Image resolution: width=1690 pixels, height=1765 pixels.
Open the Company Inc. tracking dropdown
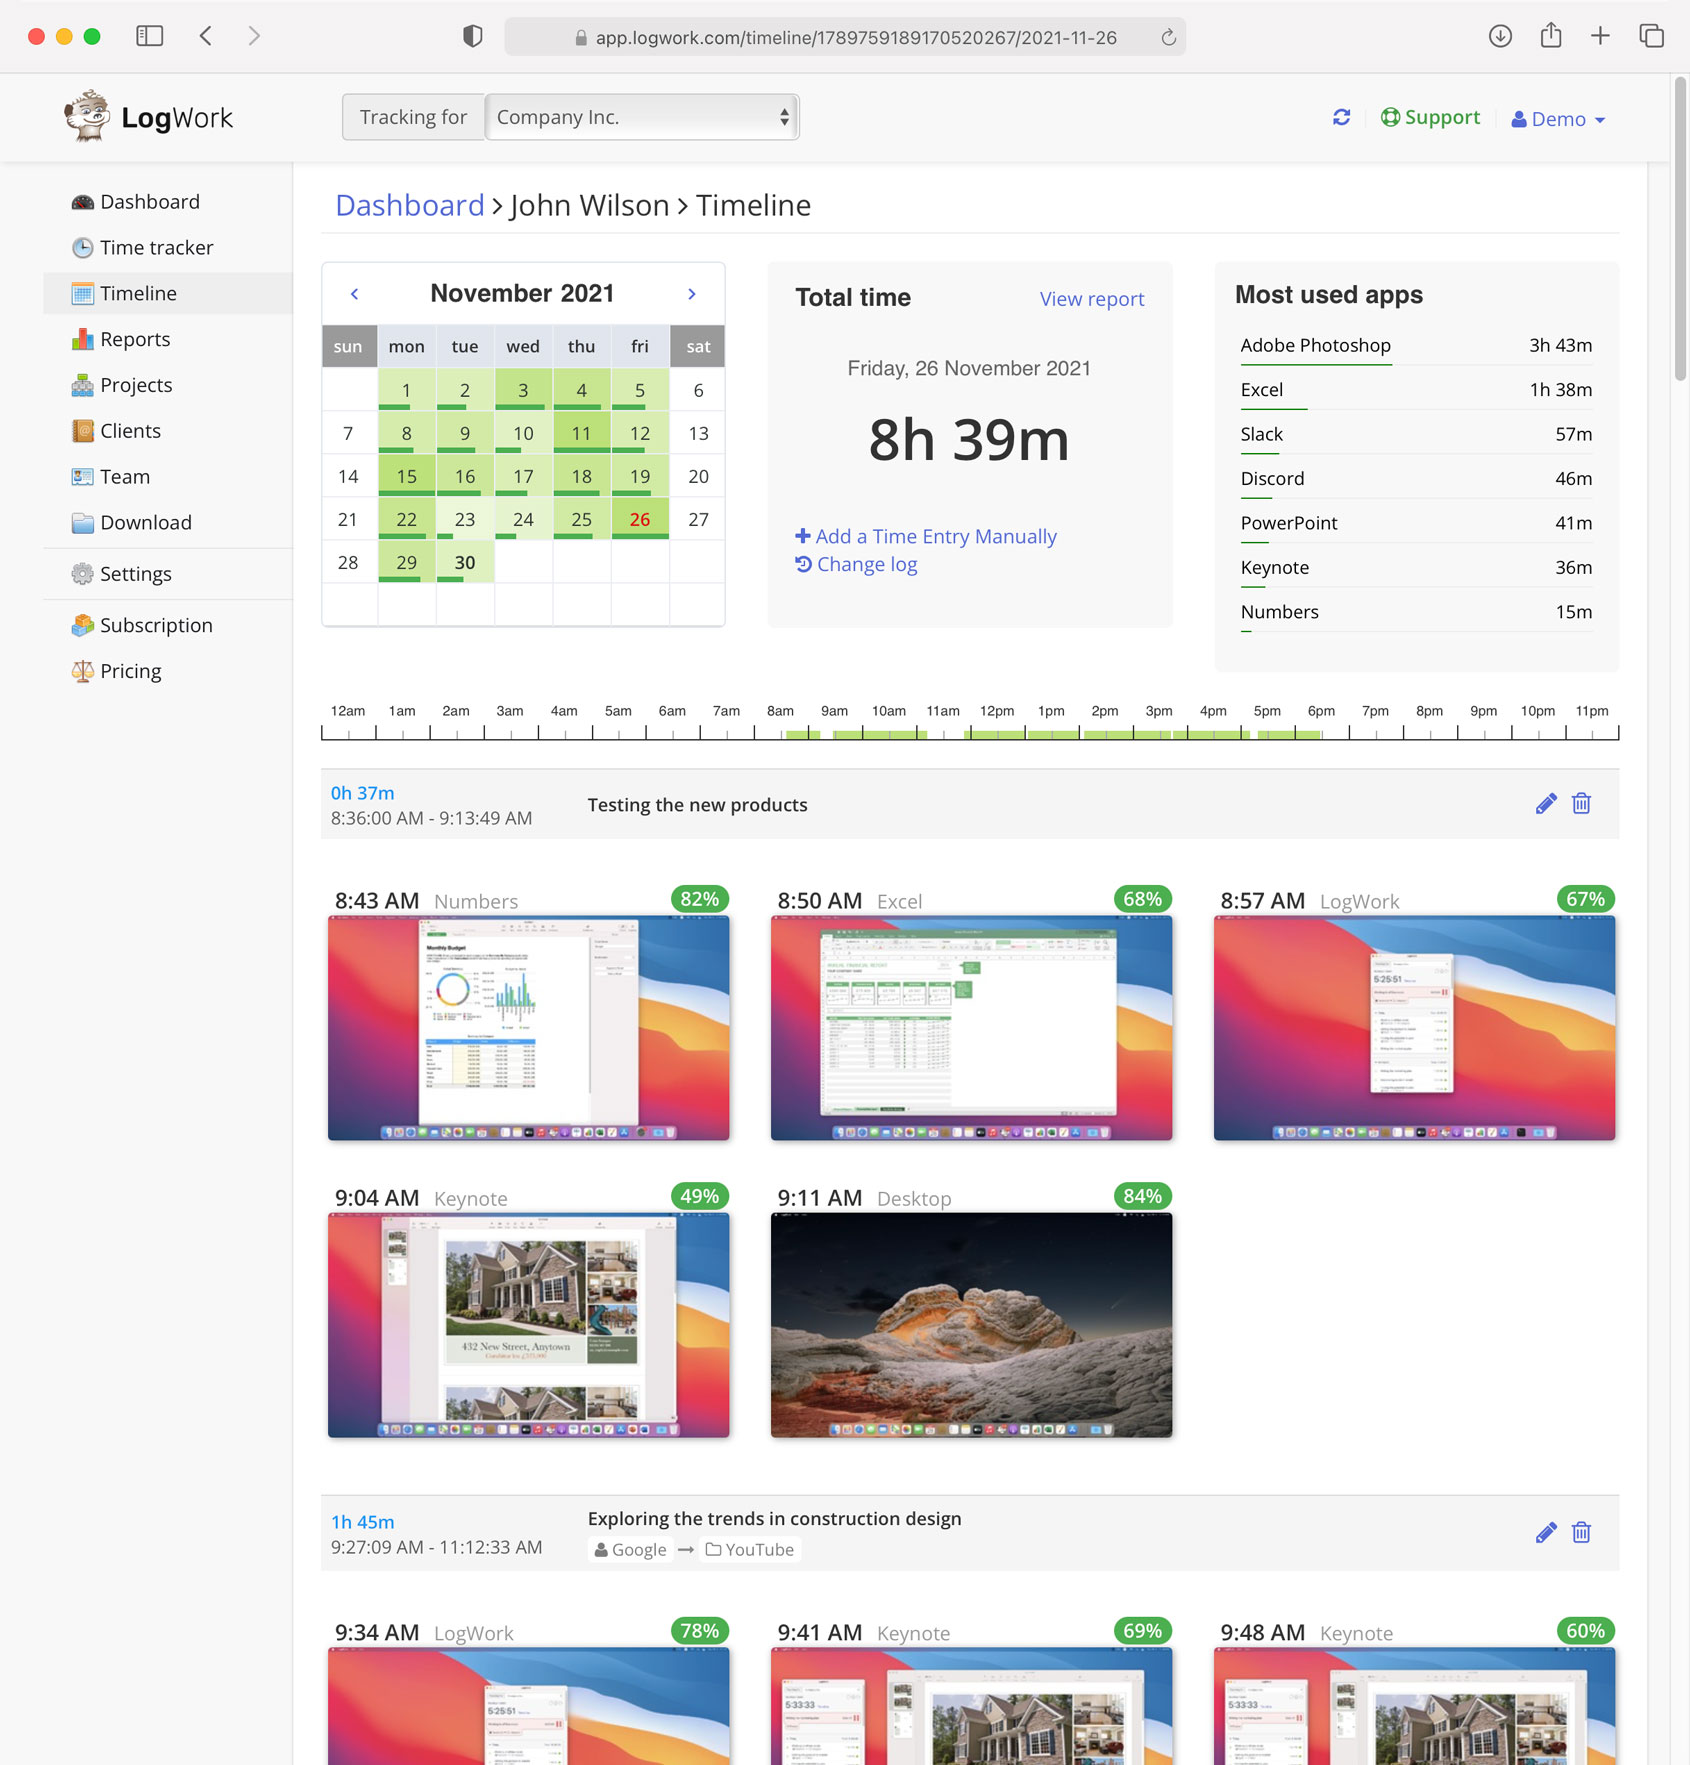(x=641, y=117)
